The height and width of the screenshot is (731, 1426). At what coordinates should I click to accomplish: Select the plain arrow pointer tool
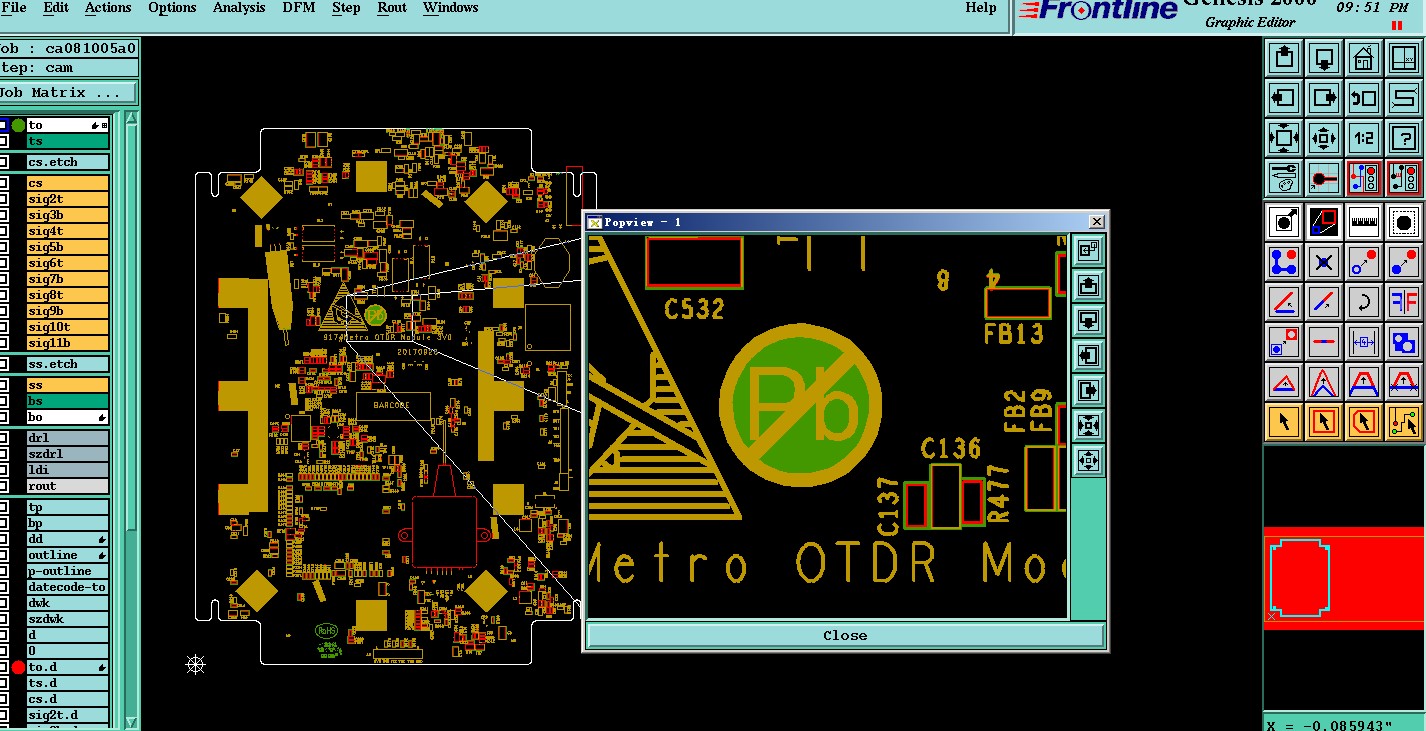1284,422
